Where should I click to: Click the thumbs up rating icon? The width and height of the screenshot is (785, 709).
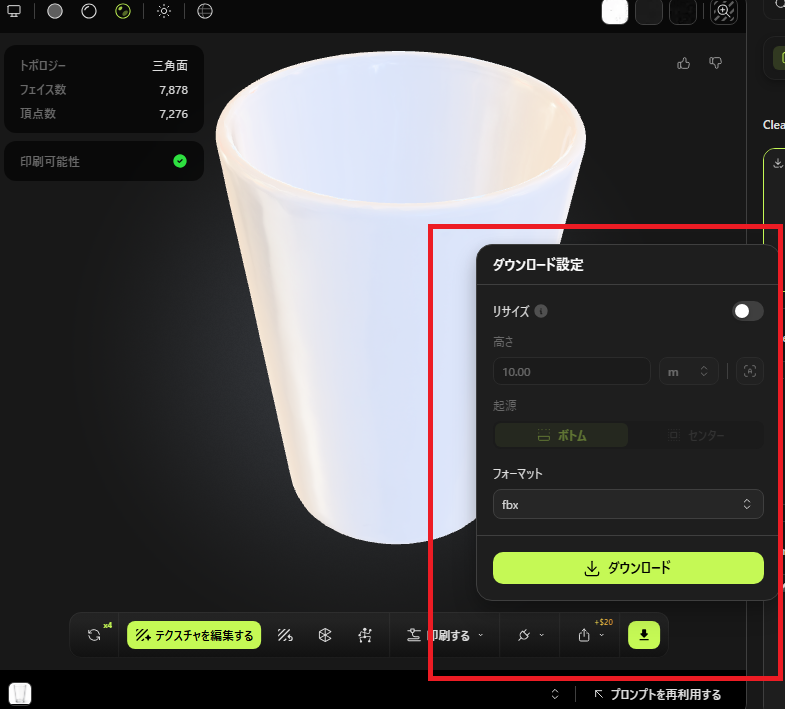pos(684,63)
